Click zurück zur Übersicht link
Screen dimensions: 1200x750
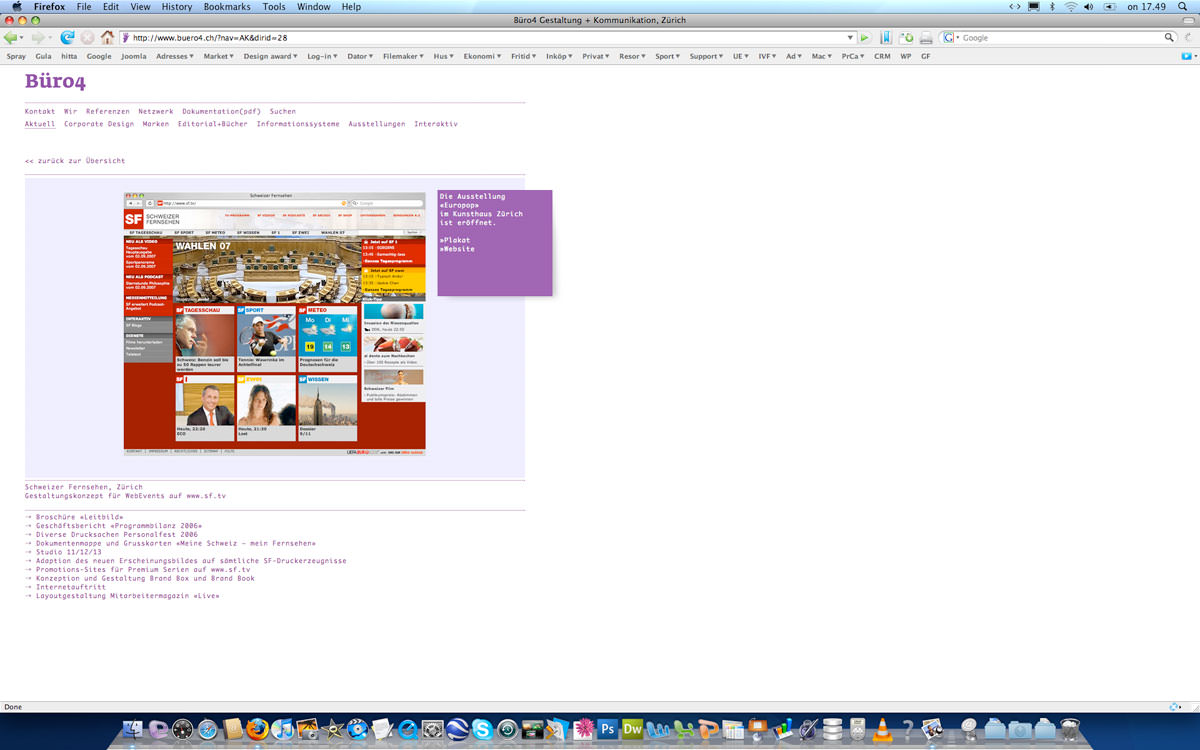point(75,160)
